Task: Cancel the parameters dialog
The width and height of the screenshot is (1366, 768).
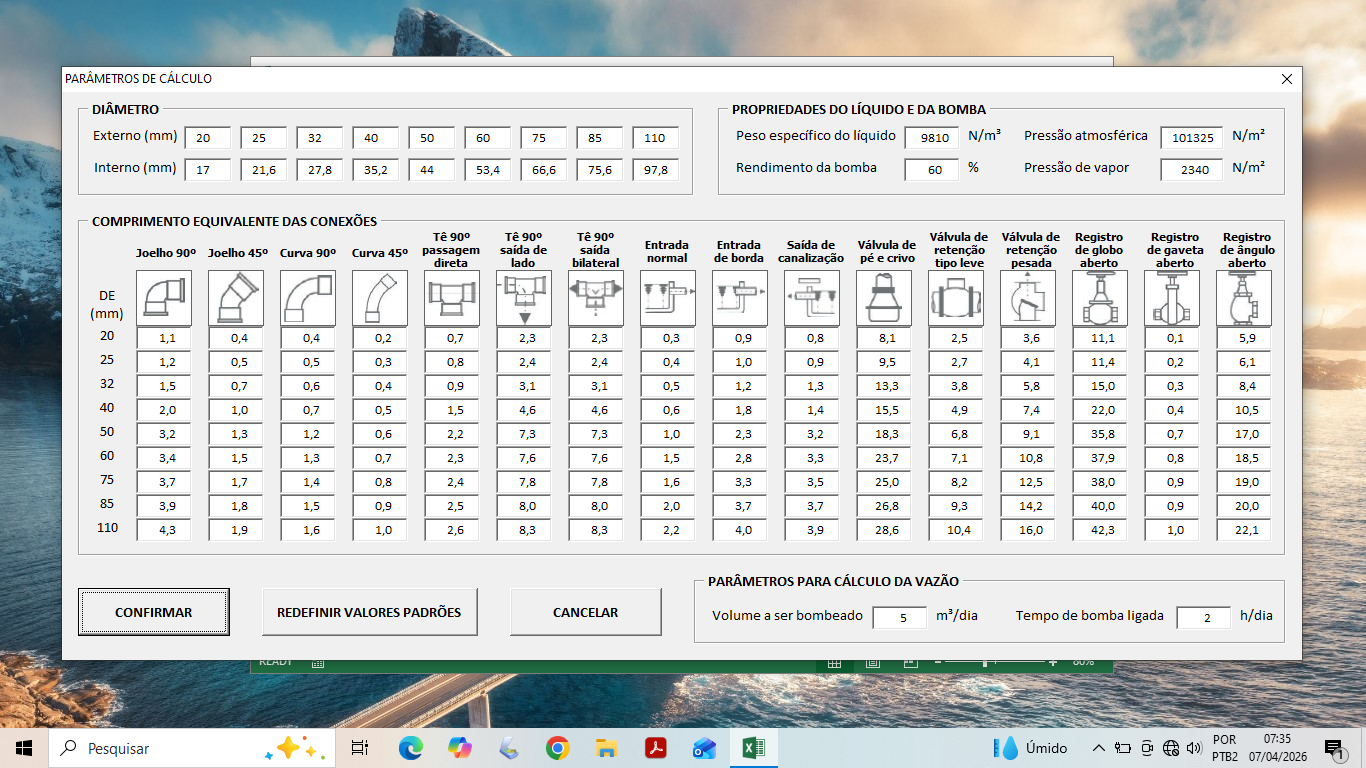Action: point(585,612)
